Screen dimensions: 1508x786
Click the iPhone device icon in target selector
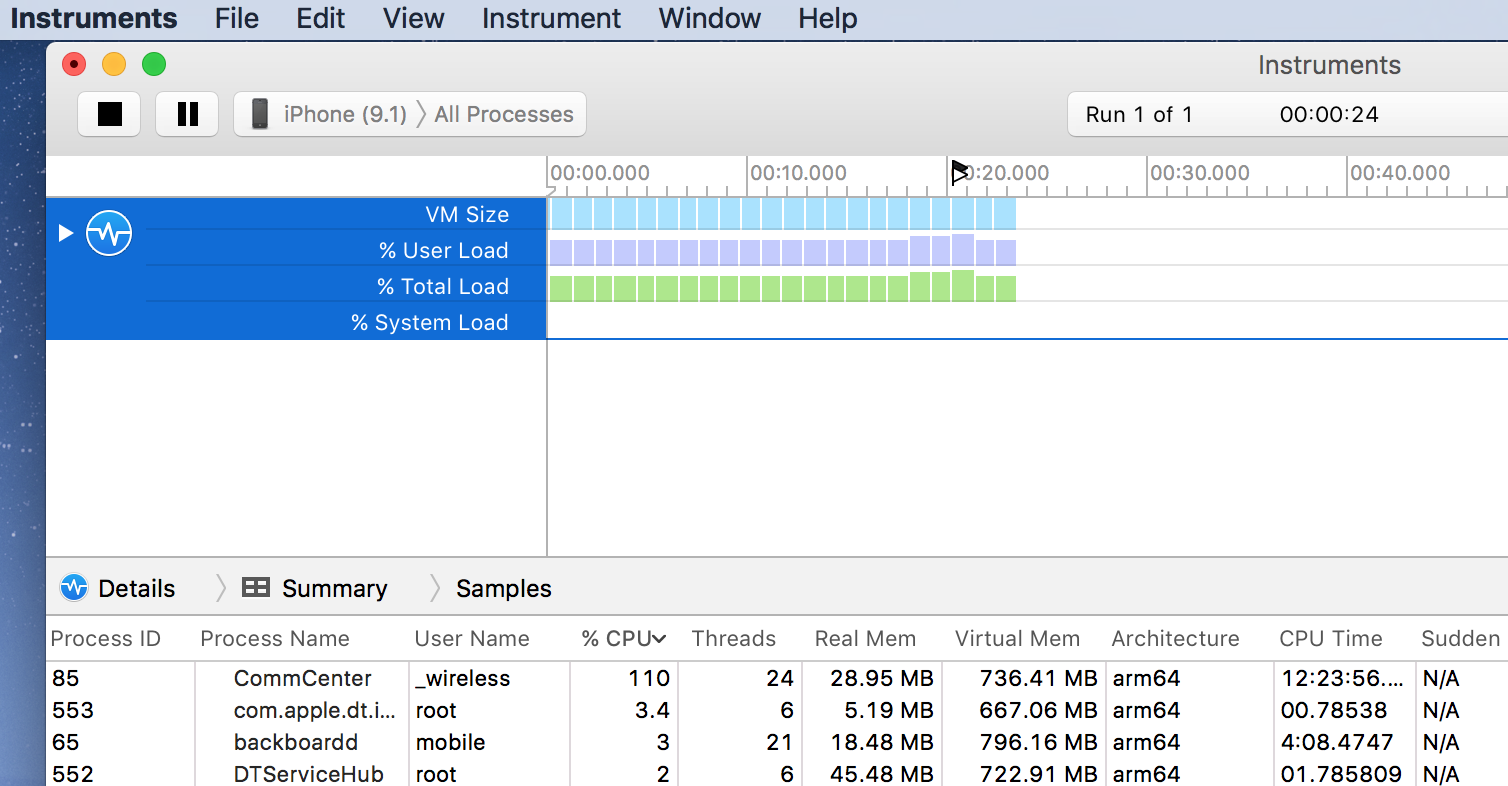point(260,114)
